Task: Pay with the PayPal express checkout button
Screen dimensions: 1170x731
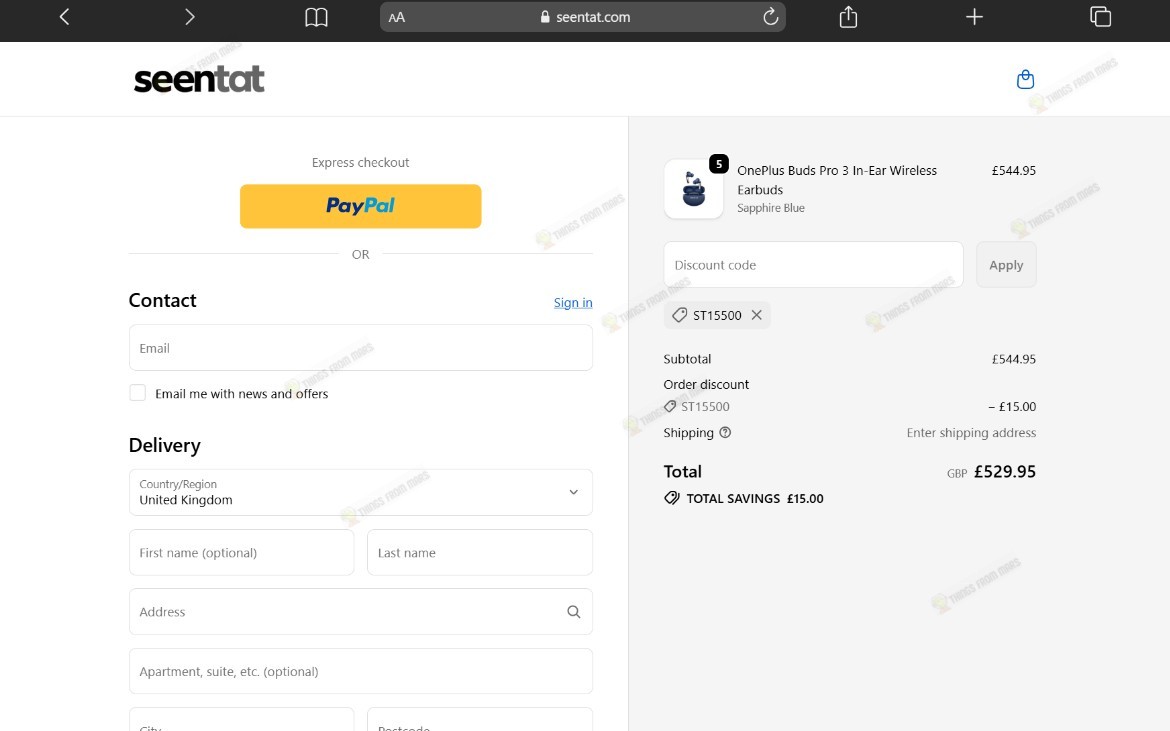Action: pyautogui.click(x=360, y=206)
